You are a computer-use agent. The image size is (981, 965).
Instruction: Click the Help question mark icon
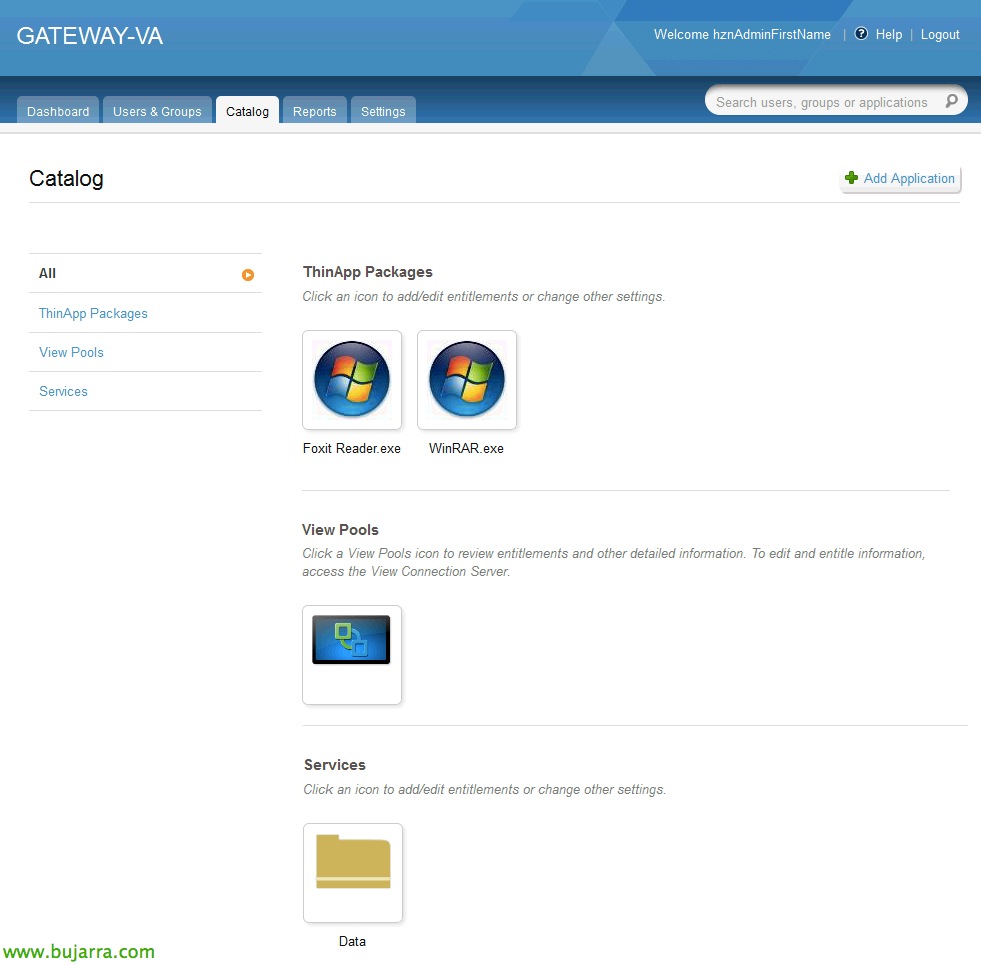(x=861, y=34)
